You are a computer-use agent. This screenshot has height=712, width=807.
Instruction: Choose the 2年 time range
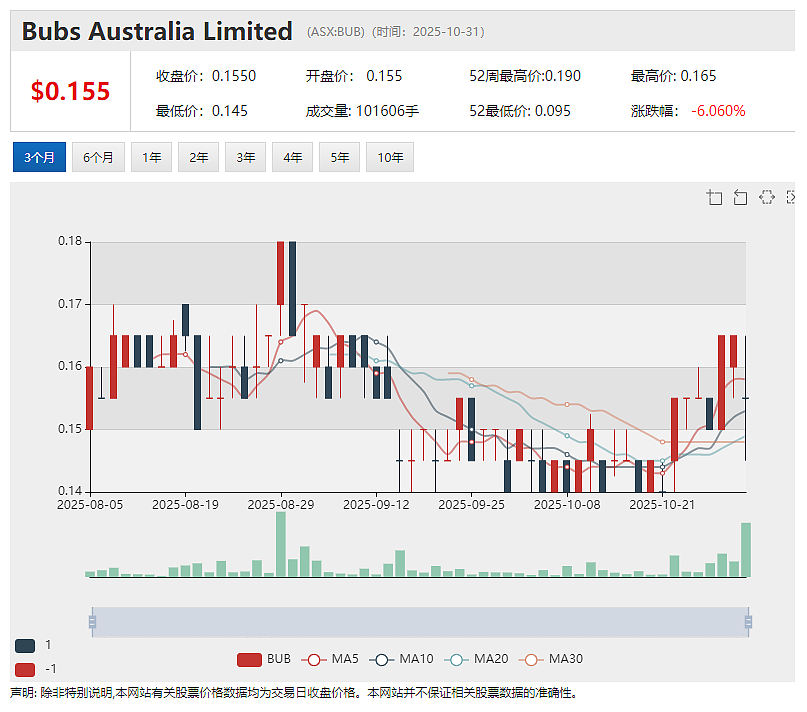198,157
